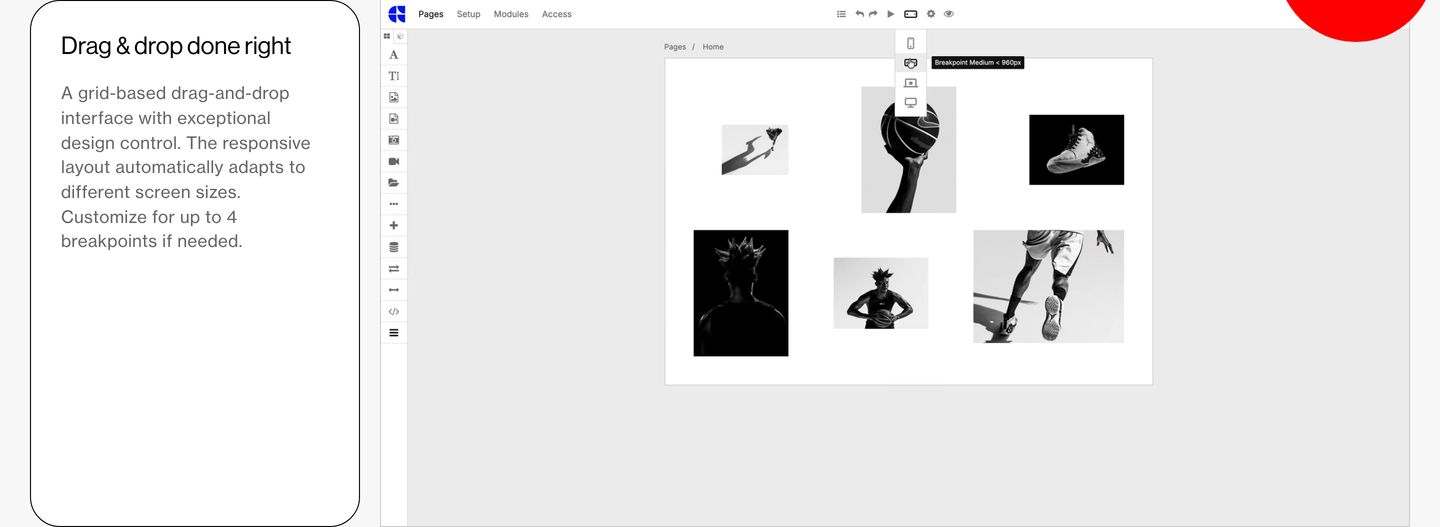Viewport: 1440px width, 527px height.
Task: Open the Modules menu
Action: tap(511, 14)
